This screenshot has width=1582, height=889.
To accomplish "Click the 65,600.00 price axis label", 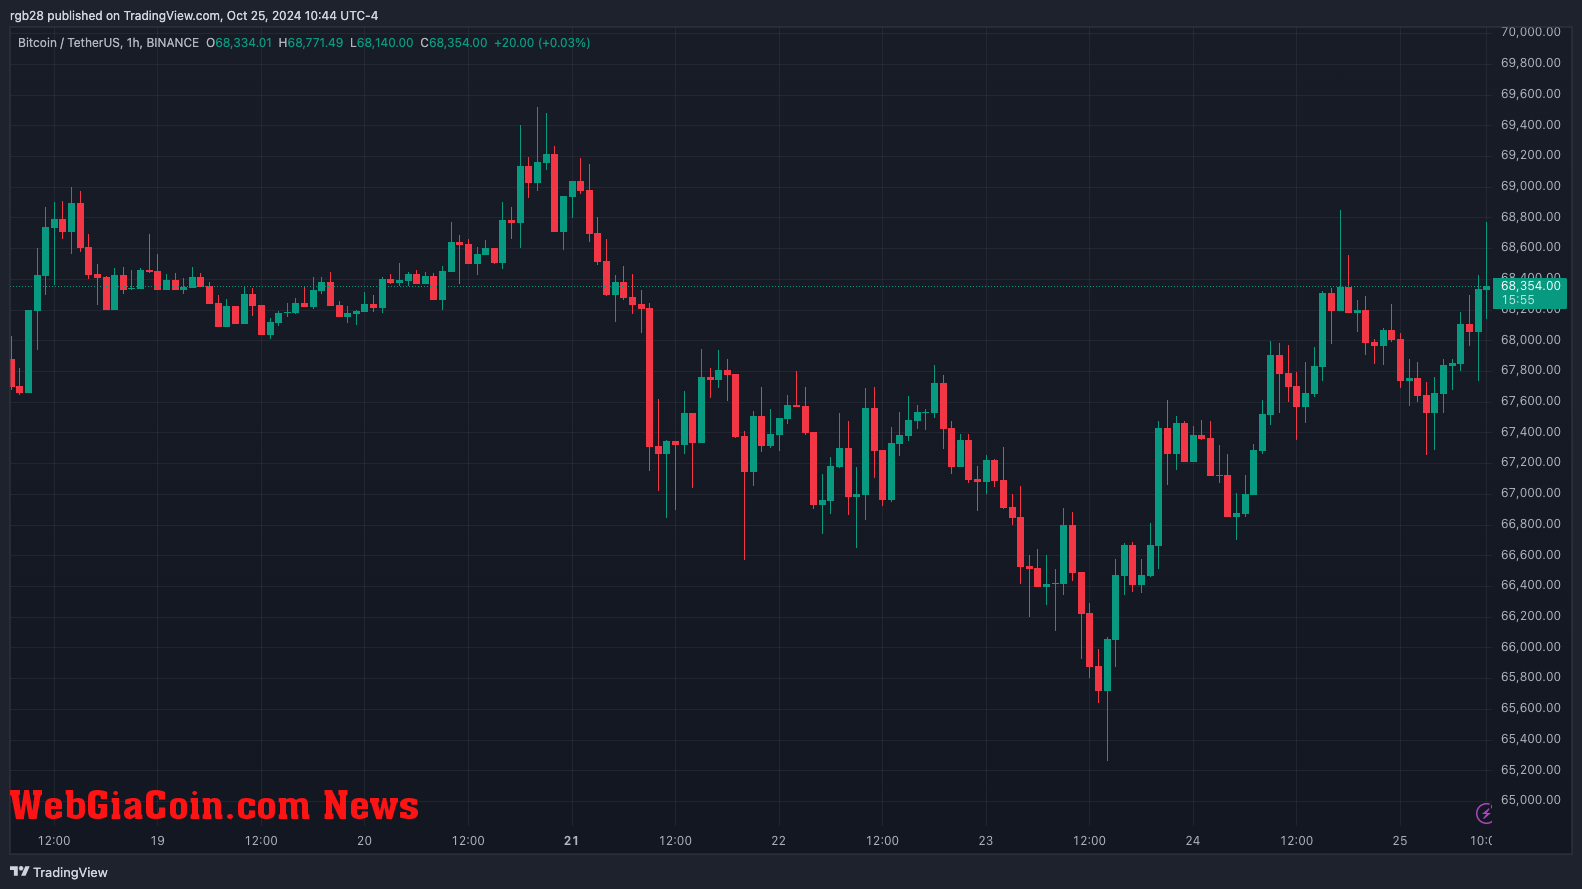I will pyautogui.click(x=1531, y=708).
